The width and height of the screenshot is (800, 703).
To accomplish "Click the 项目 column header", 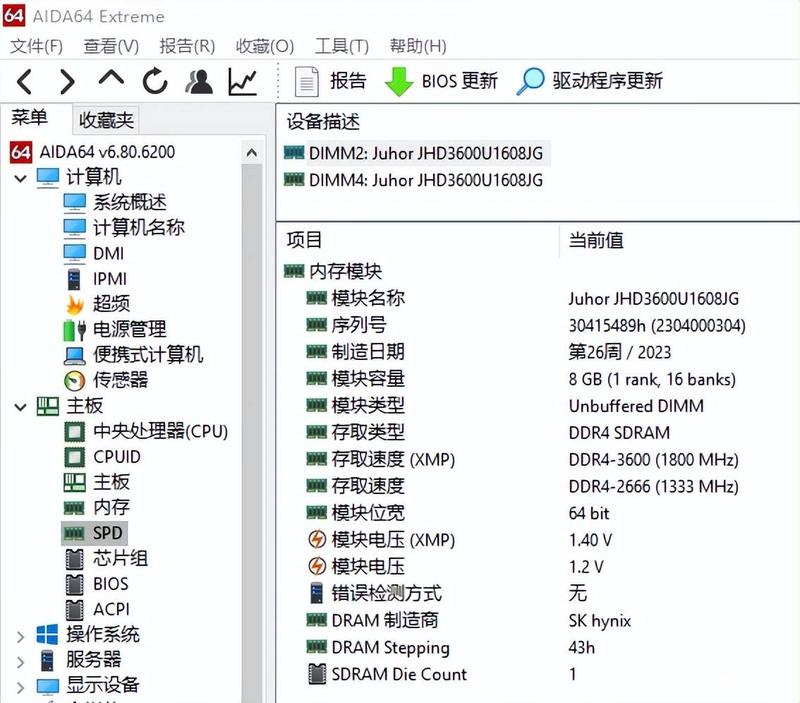I will [x=304, y=240].
